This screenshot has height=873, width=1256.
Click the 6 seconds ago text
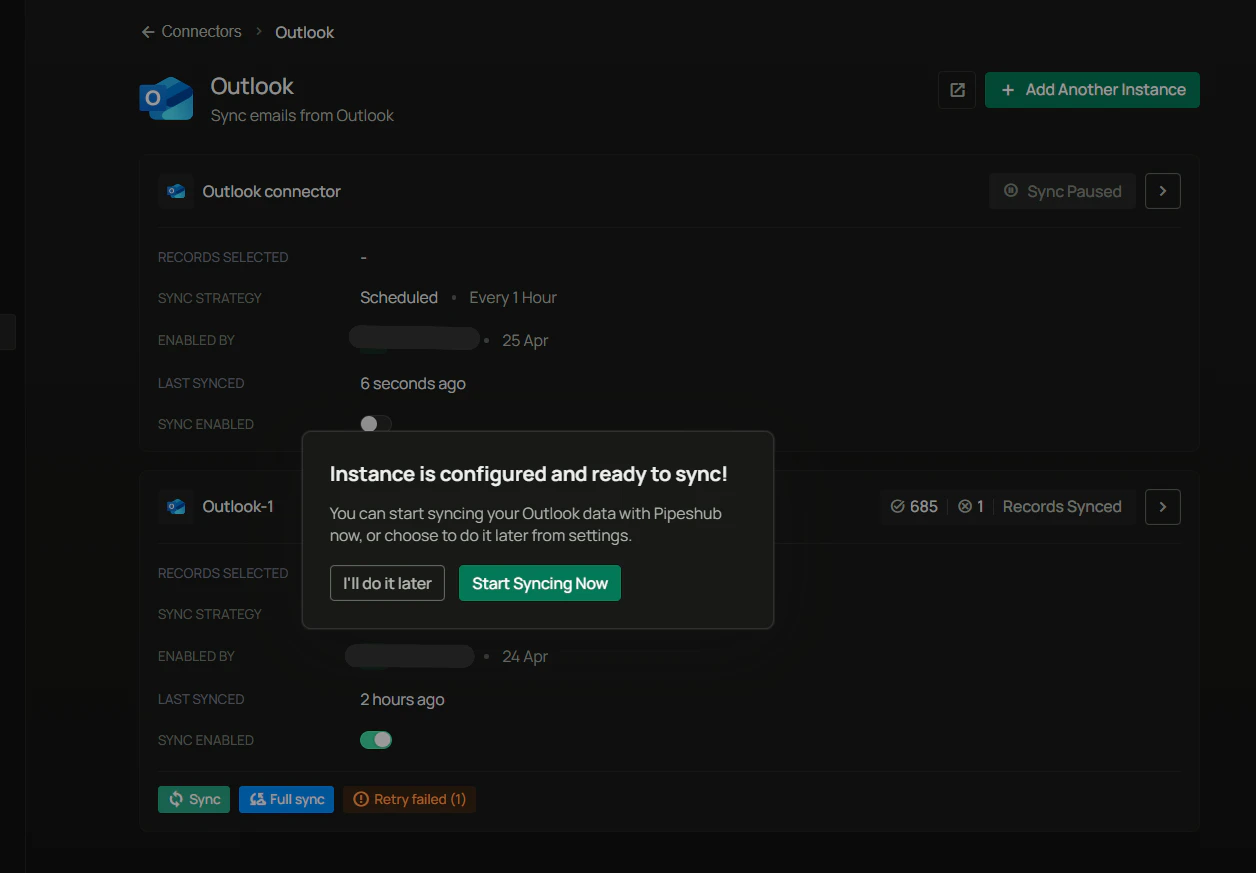pos(413,383)
